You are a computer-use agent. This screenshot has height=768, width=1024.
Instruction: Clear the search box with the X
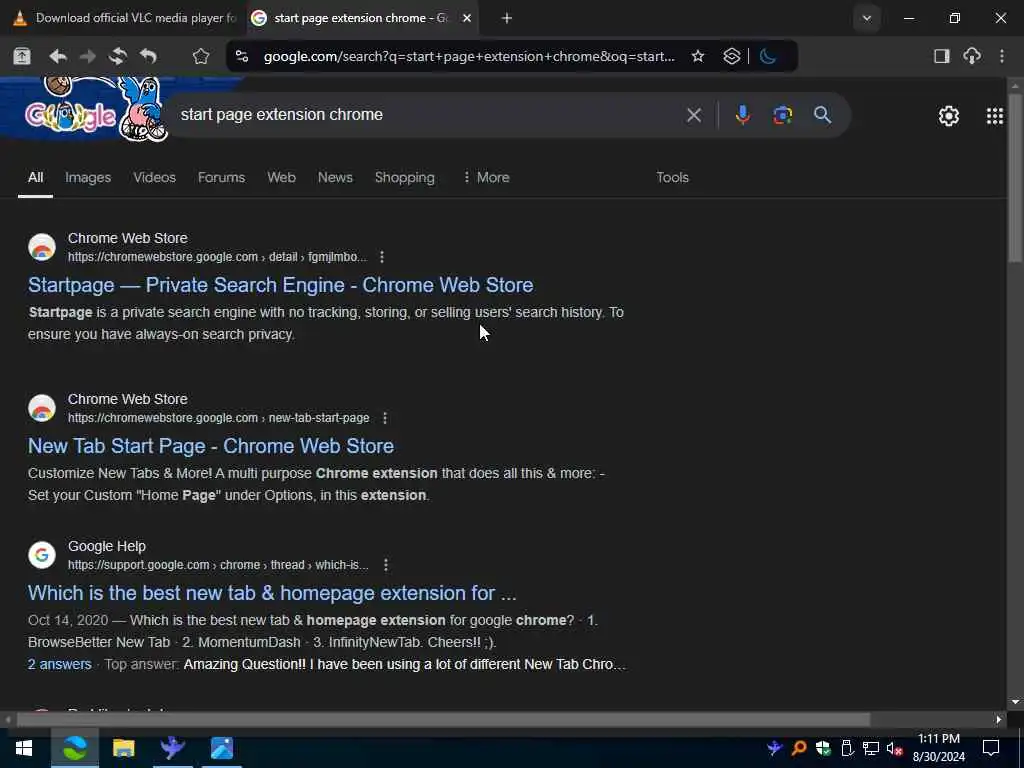(694, 116)
